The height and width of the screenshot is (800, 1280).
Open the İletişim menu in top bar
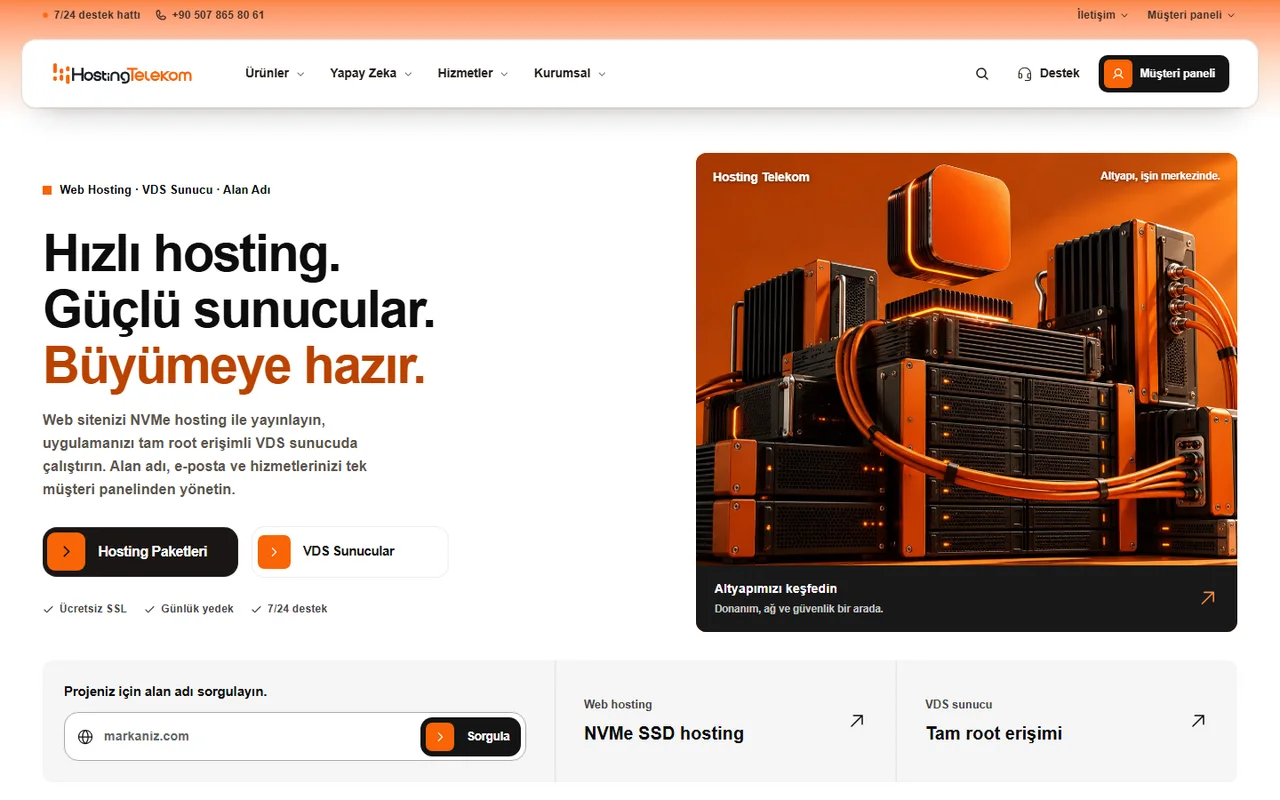pyautogui.click(x=1102, y=15)
